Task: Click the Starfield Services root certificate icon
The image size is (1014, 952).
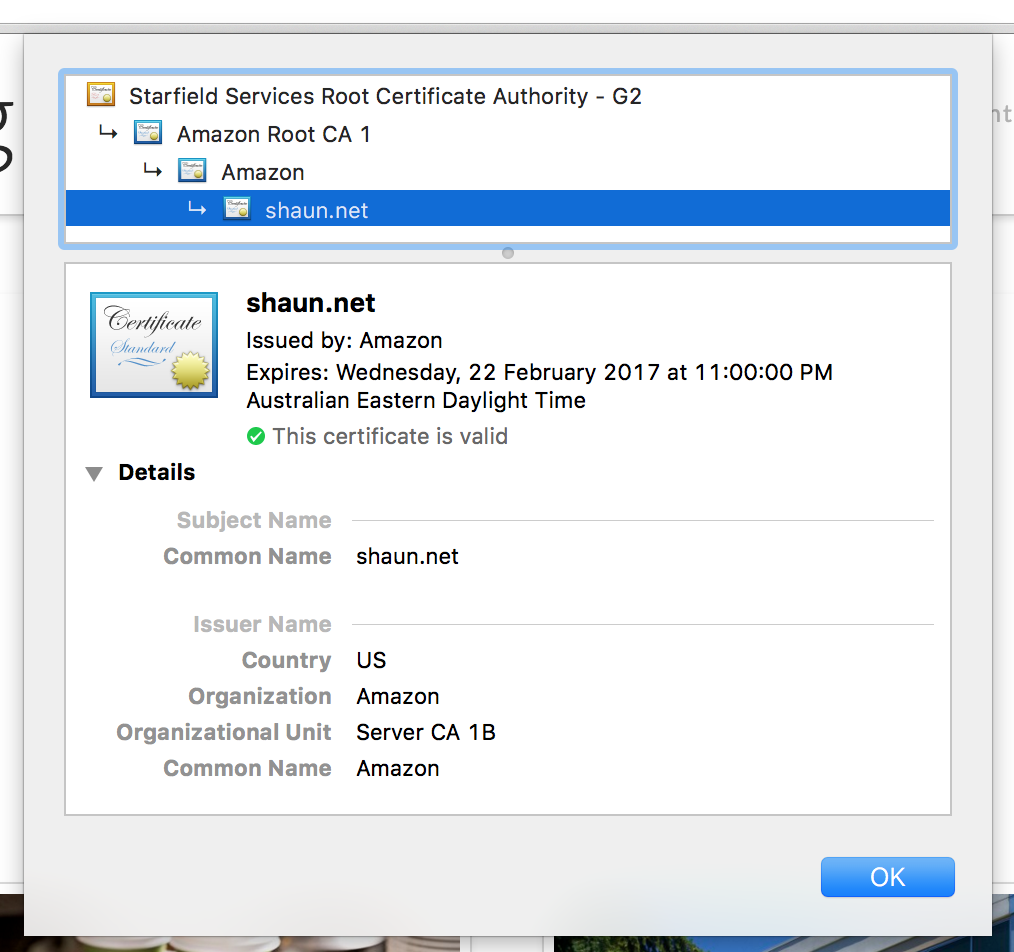Action: [x=101, y=96]
